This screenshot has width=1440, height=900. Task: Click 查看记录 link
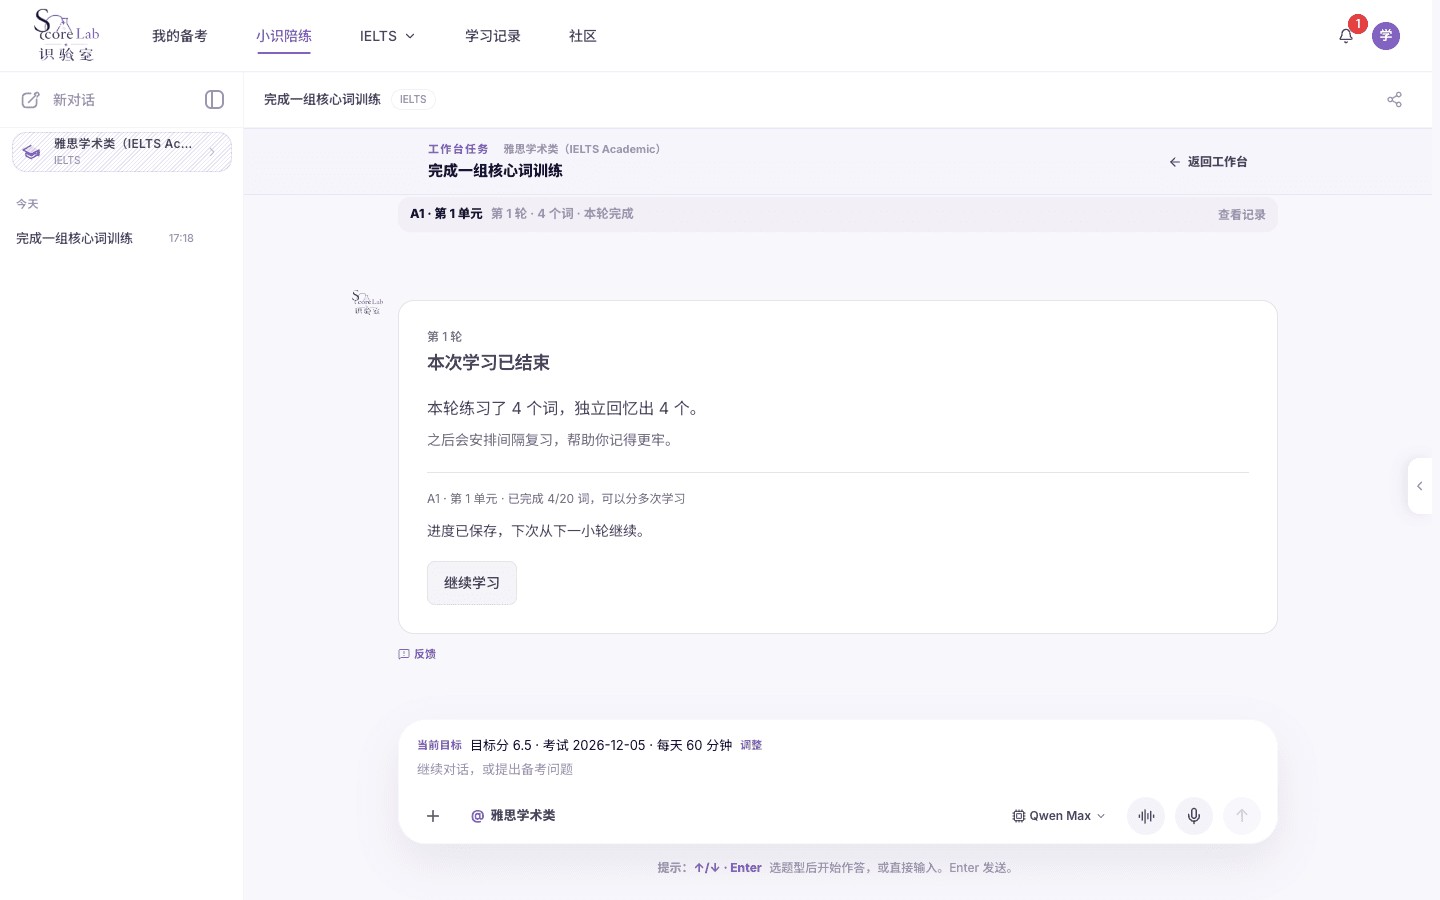pos(1242,215)
